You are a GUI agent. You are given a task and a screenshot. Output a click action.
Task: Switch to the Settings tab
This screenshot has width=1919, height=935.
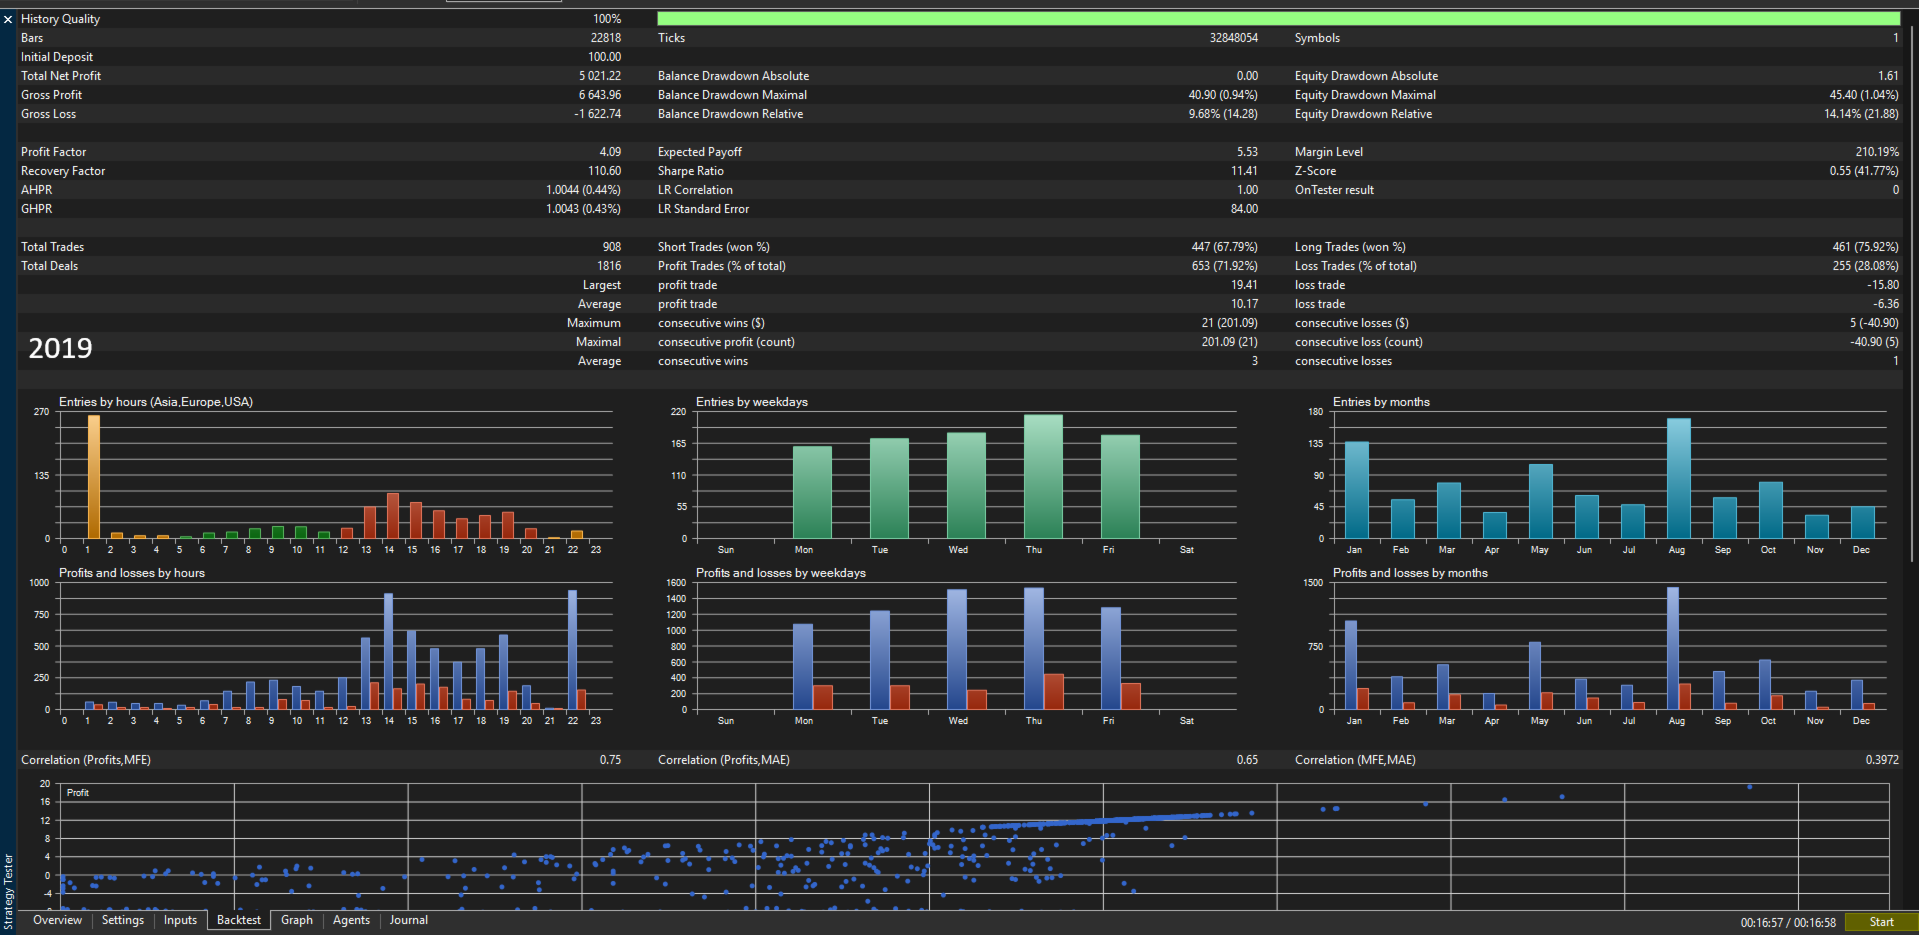(123, 920)
